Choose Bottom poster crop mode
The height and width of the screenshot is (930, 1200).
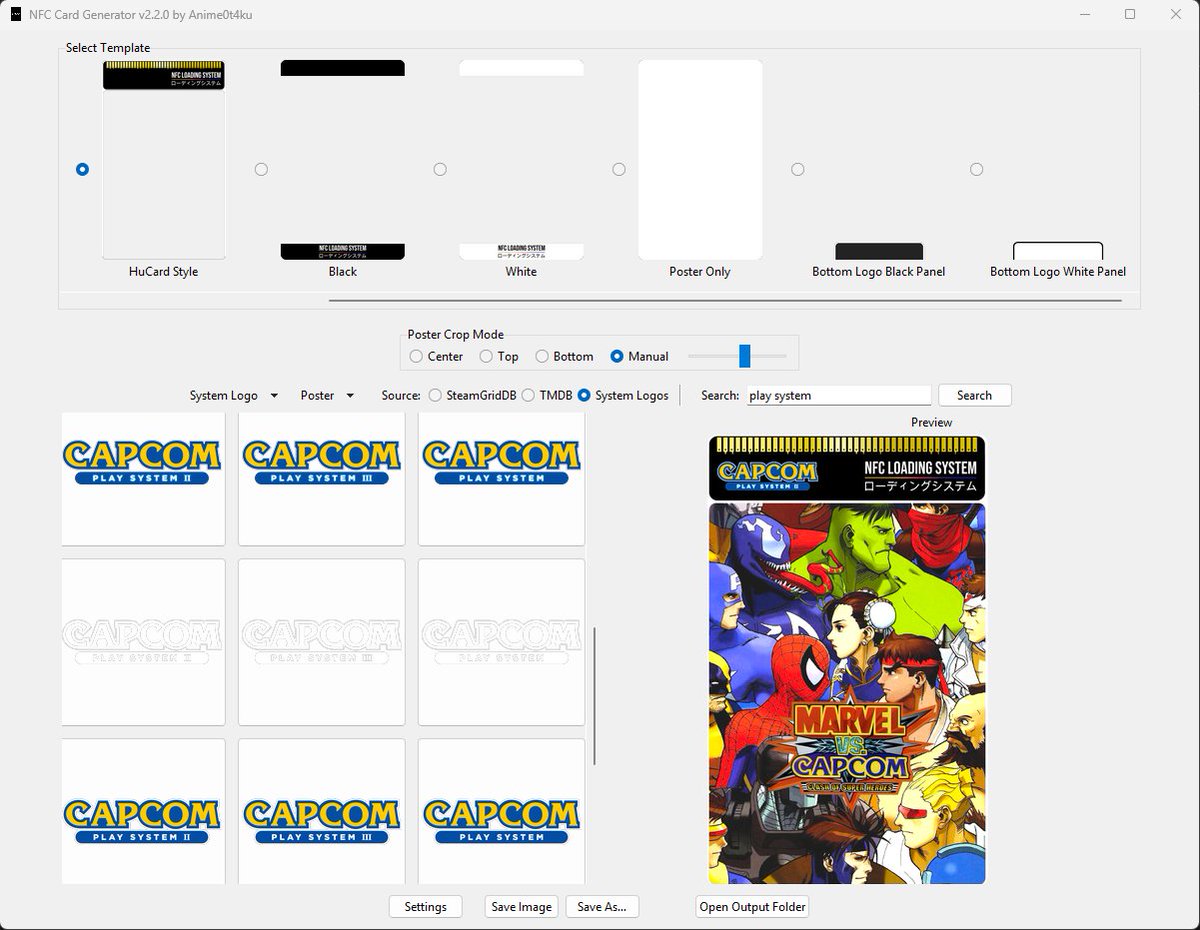pyautogui.click(x=542, y=356)
